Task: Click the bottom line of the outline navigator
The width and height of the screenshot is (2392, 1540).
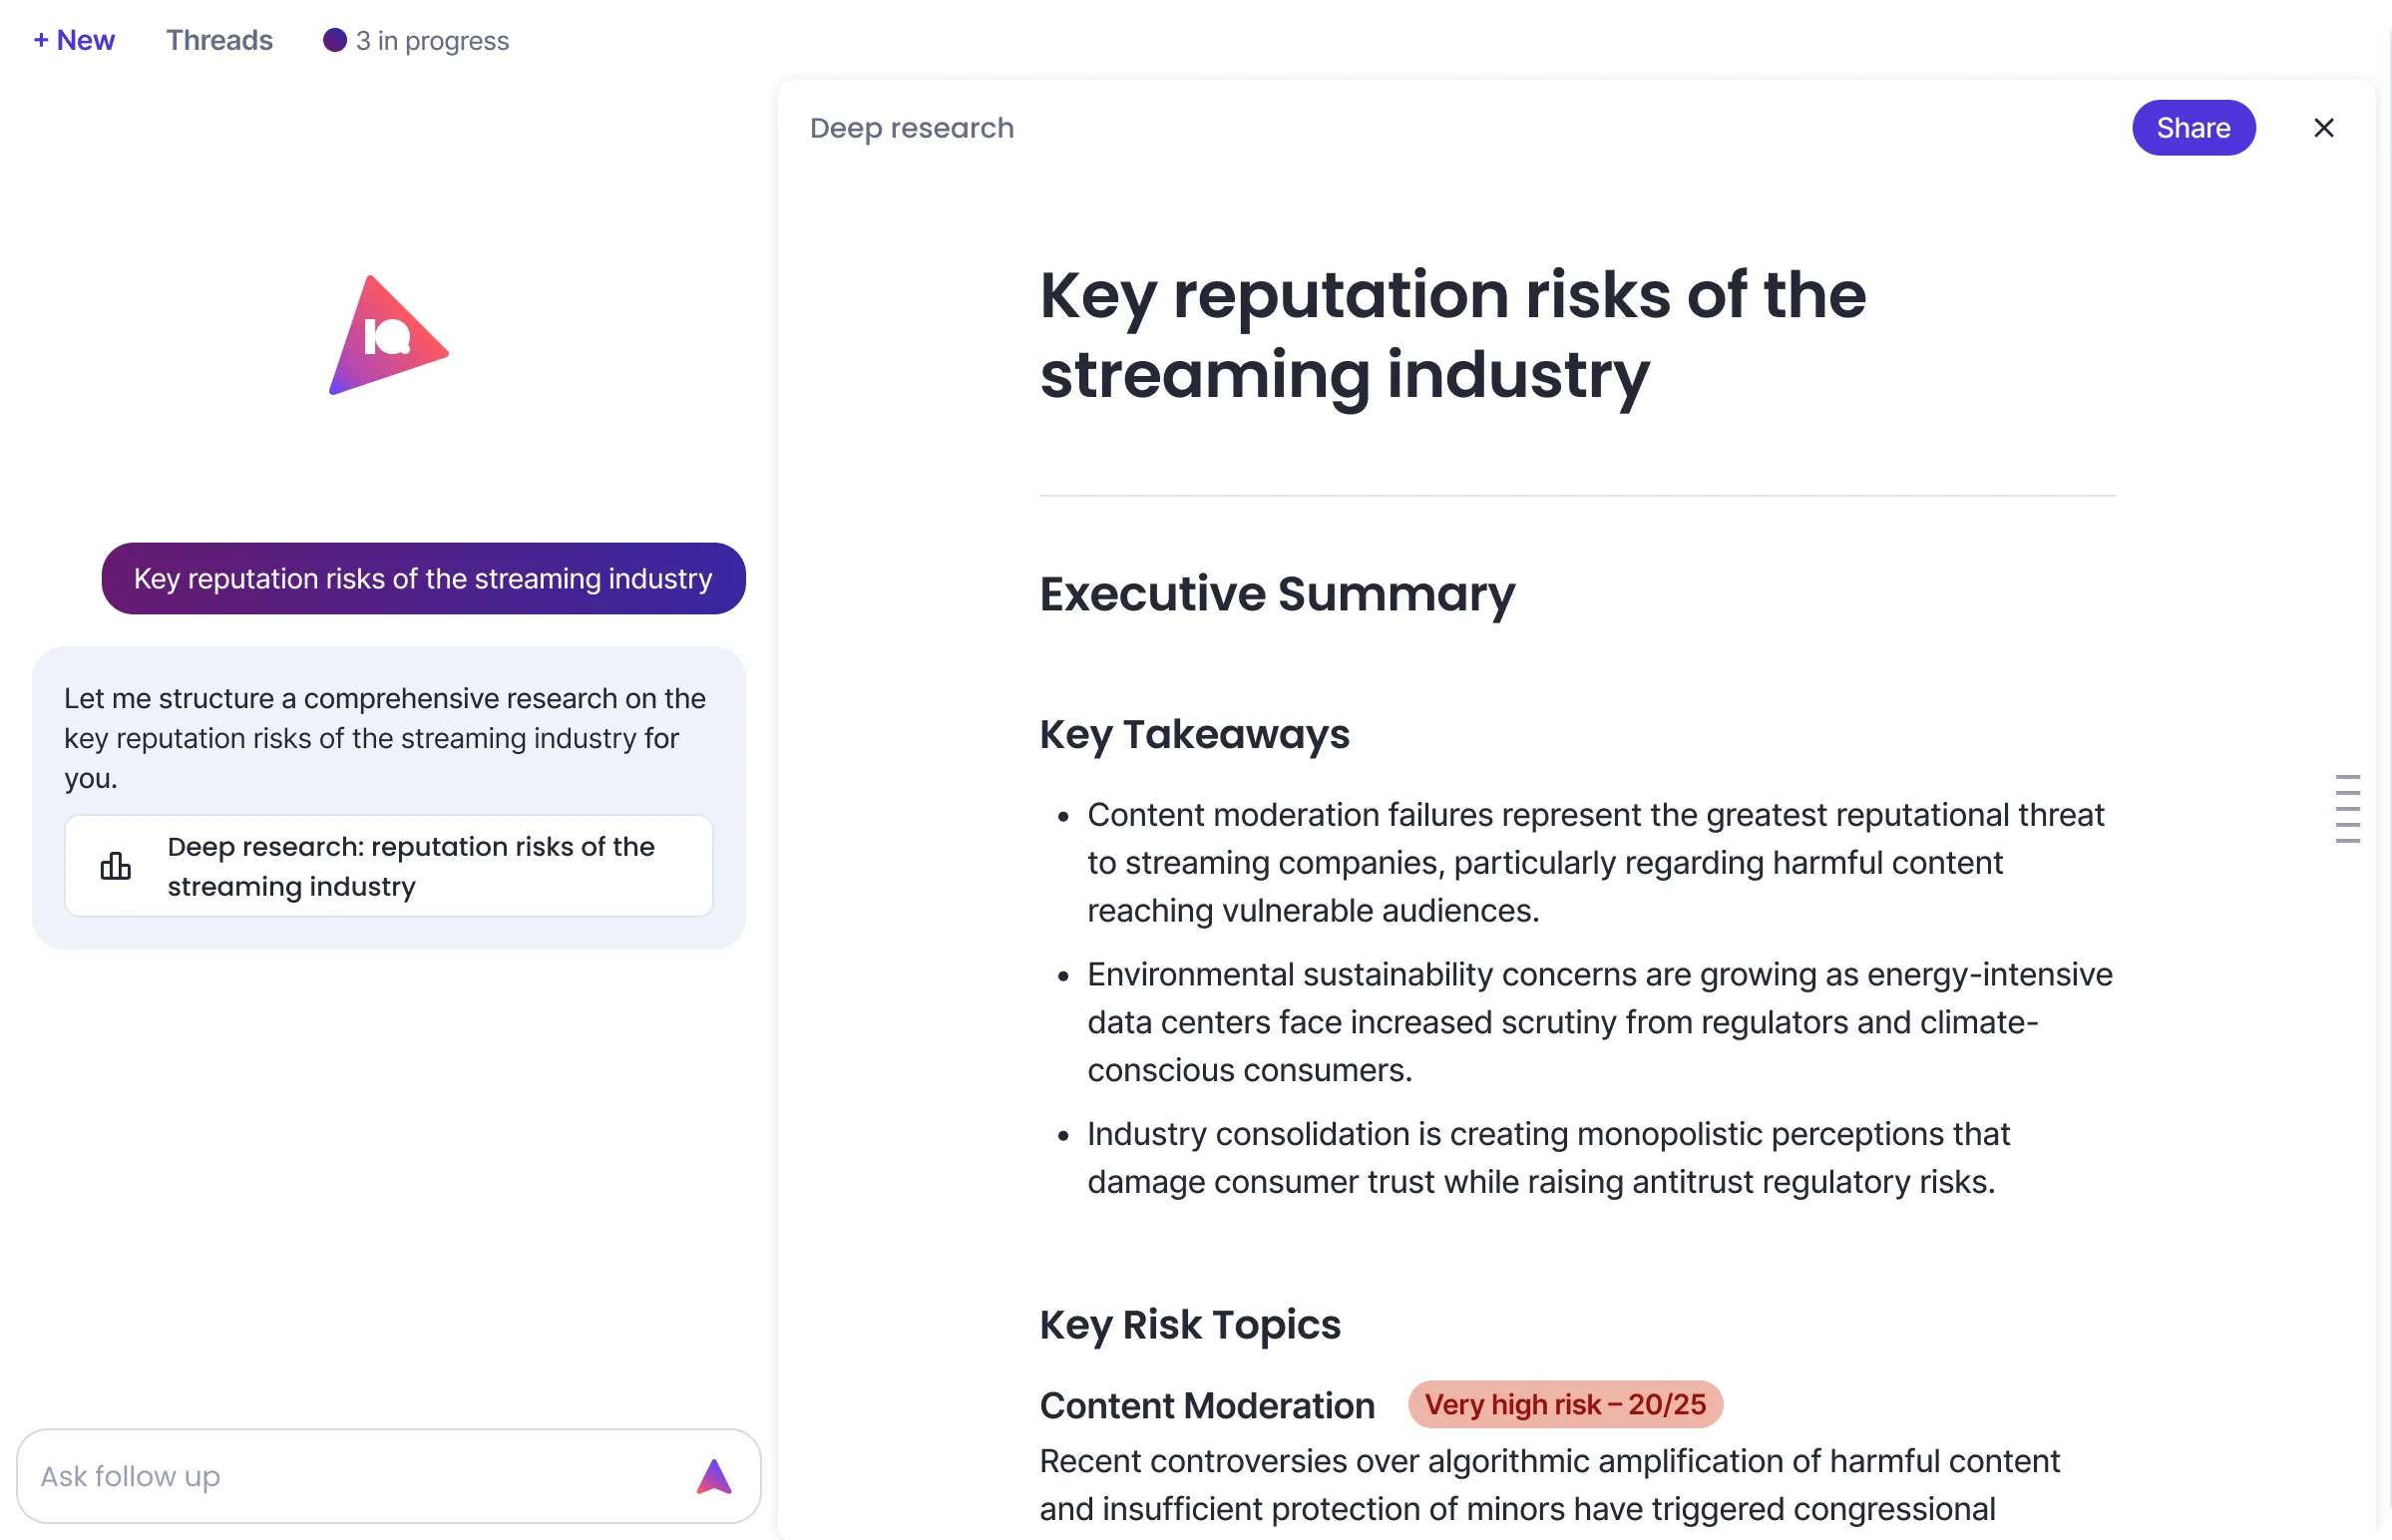Action: coord(2347,841)
